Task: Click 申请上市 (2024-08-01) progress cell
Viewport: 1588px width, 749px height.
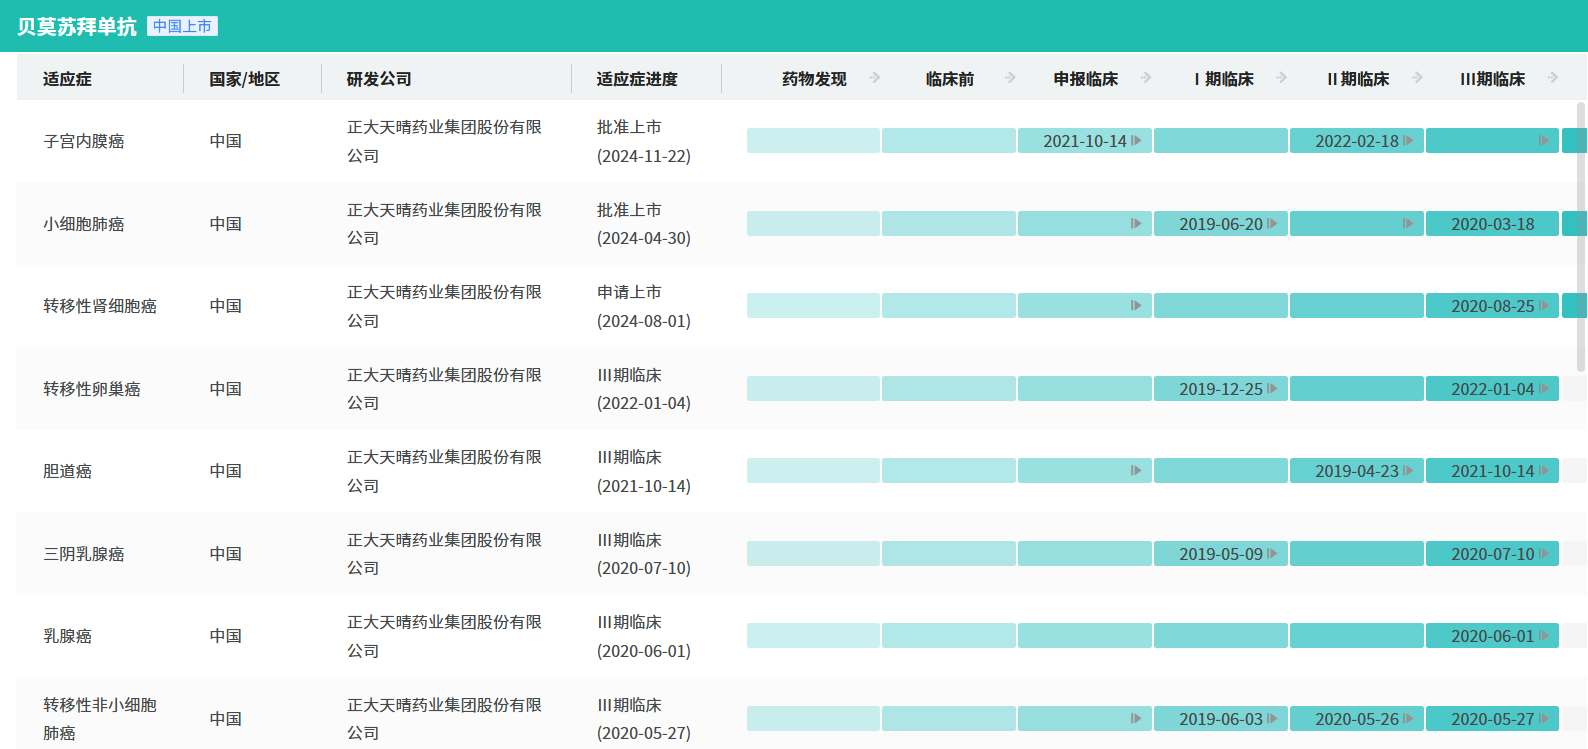Action: 644,306
